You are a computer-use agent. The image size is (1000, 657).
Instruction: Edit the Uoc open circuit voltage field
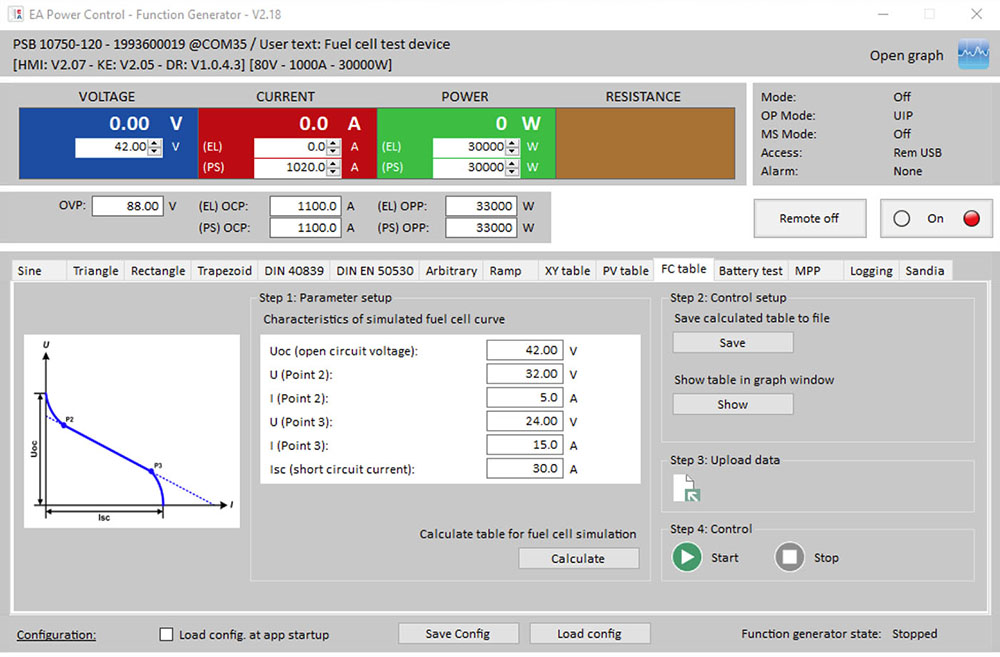pos(524,350)
